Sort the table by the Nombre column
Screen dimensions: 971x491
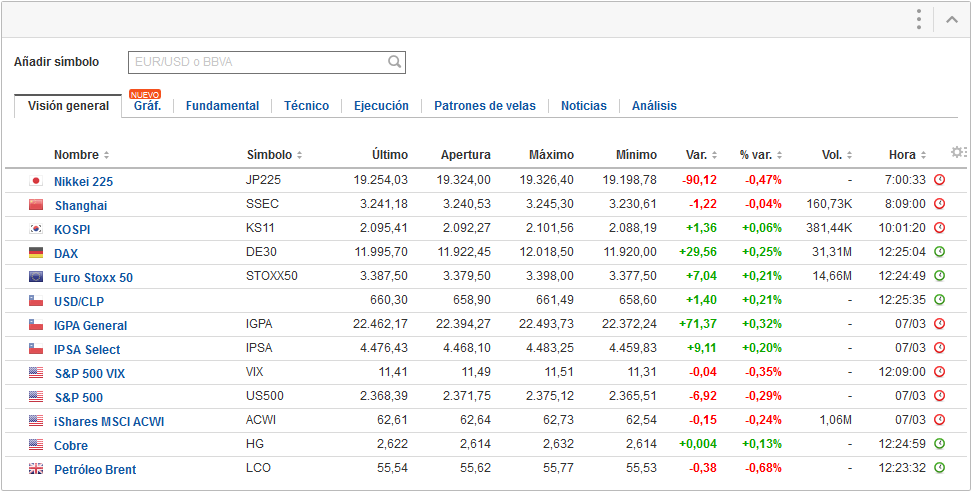tap(81, 155)
